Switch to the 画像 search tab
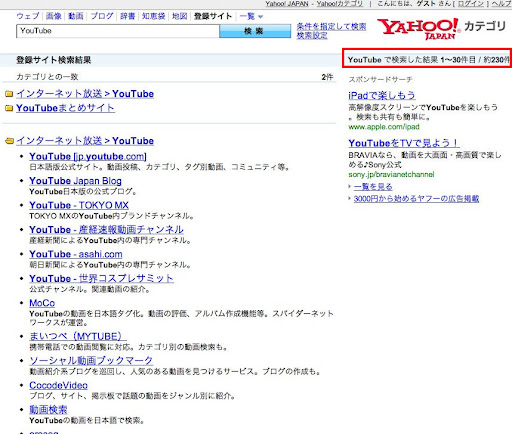This screenshot has width=512, height=434. click(x=53, y=16)
